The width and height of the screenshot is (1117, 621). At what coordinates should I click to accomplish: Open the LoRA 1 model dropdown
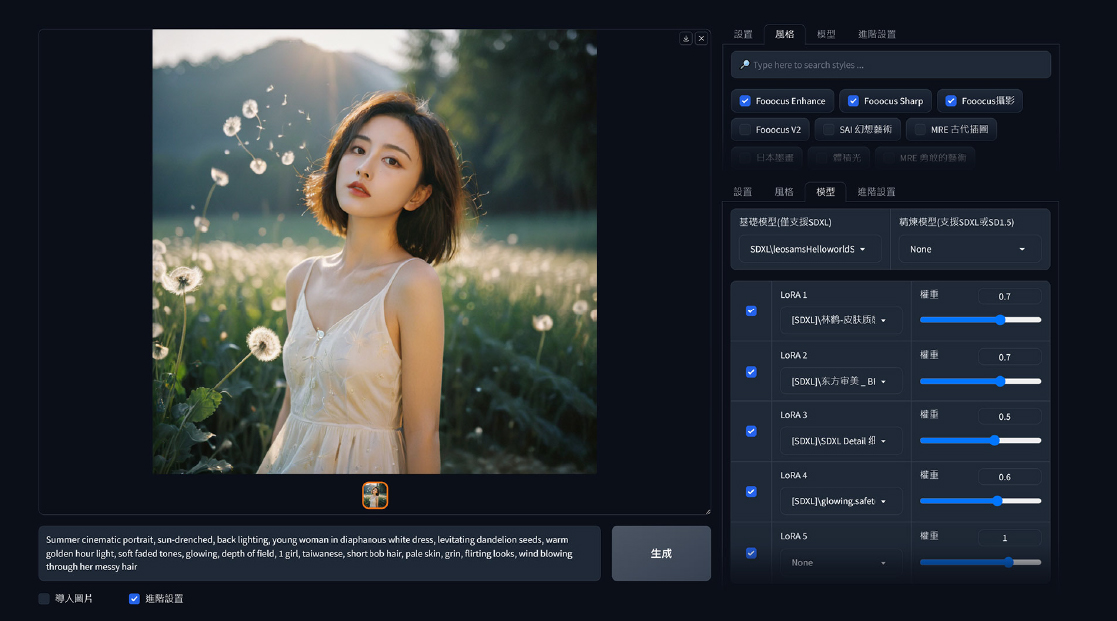(841, 320)
